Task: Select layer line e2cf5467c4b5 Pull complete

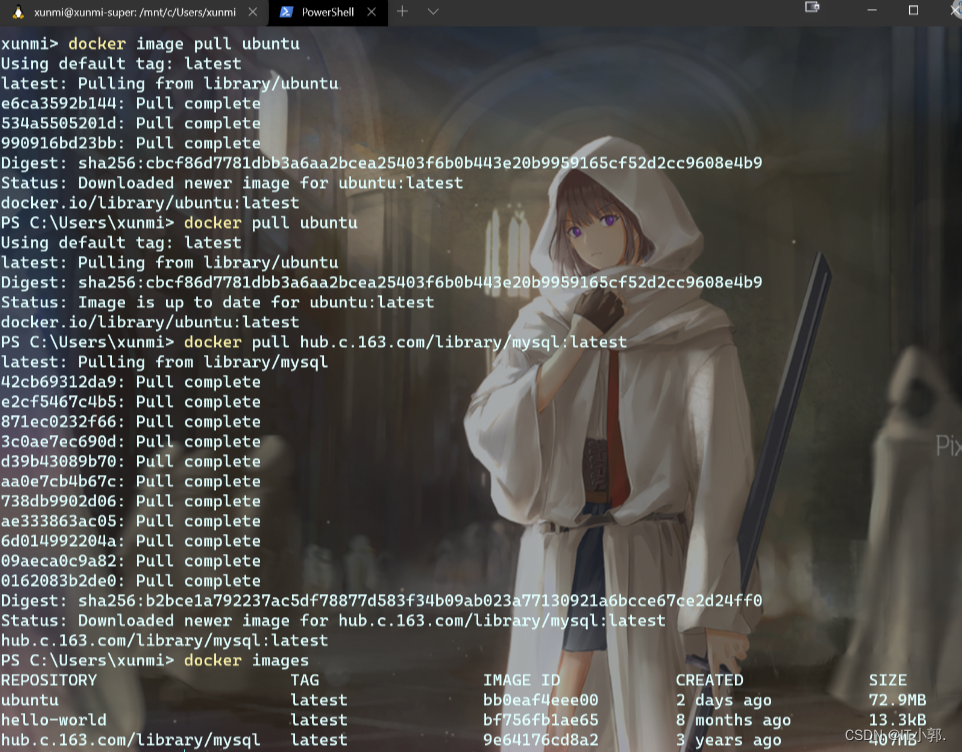Action: pyautogui.click(x=131, y=402)
